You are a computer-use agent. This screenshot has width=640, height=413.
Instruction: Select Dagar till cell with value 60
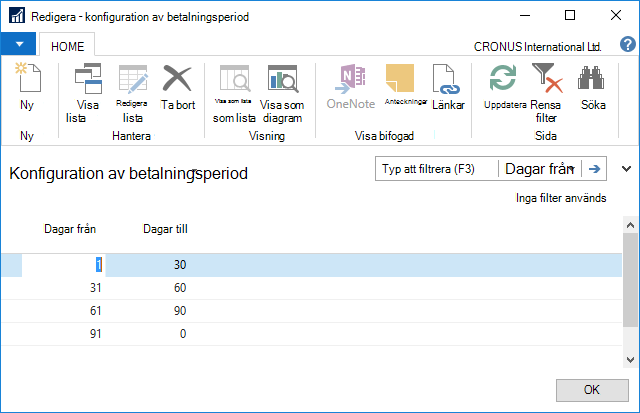[x=147, y=288]
